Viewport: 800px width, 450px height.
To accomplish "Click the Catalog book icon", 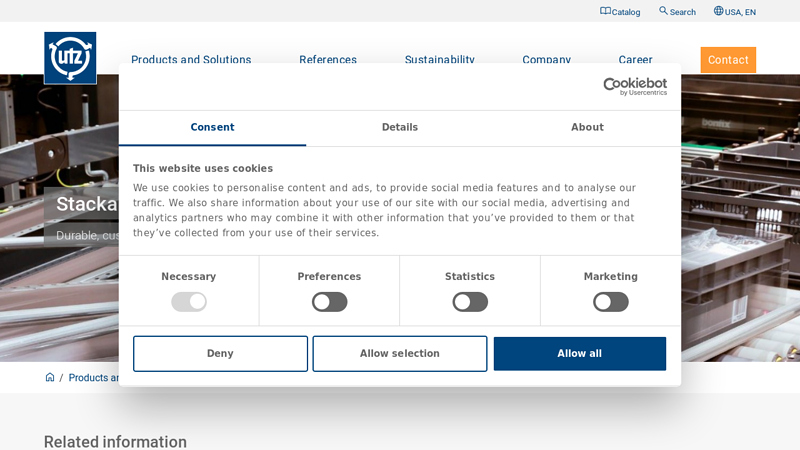I will [x=605, y=11].
